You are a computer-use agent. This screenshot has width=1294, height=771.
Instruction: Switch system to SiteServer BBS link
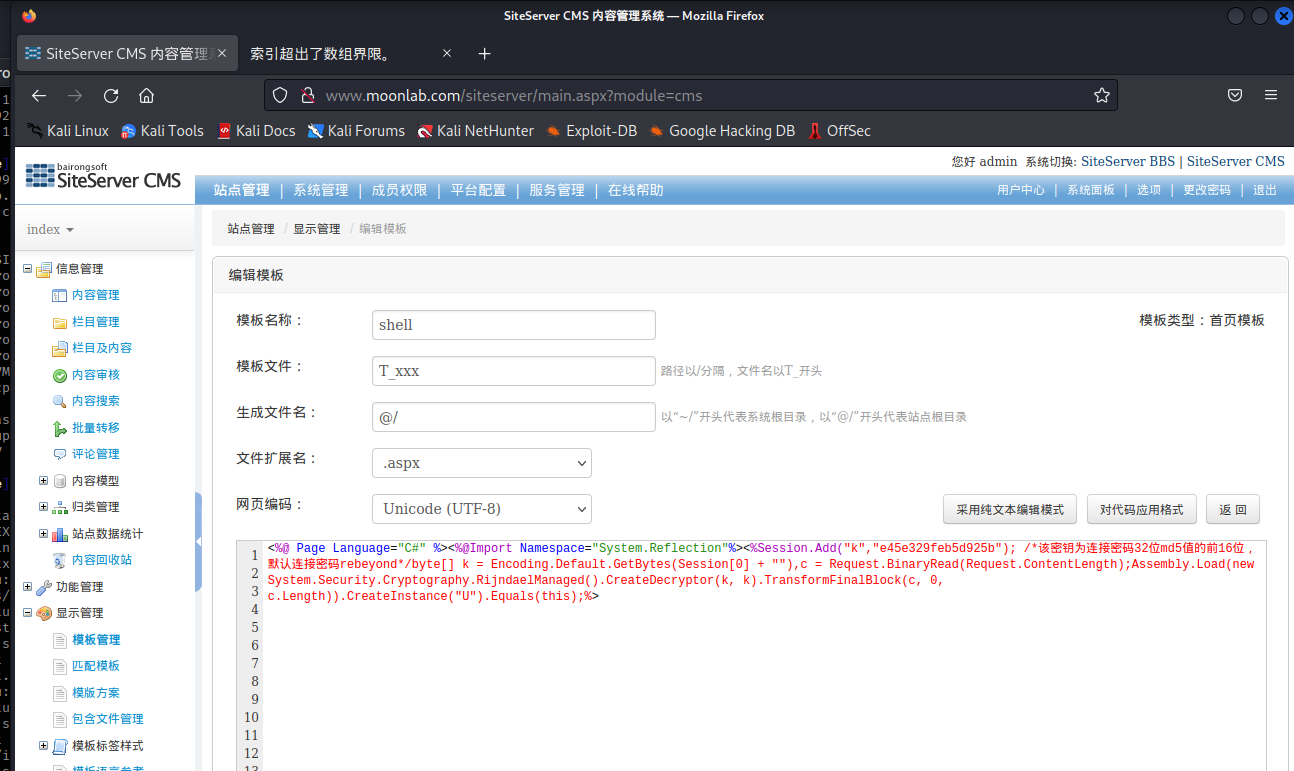(x=1128, y=161)
